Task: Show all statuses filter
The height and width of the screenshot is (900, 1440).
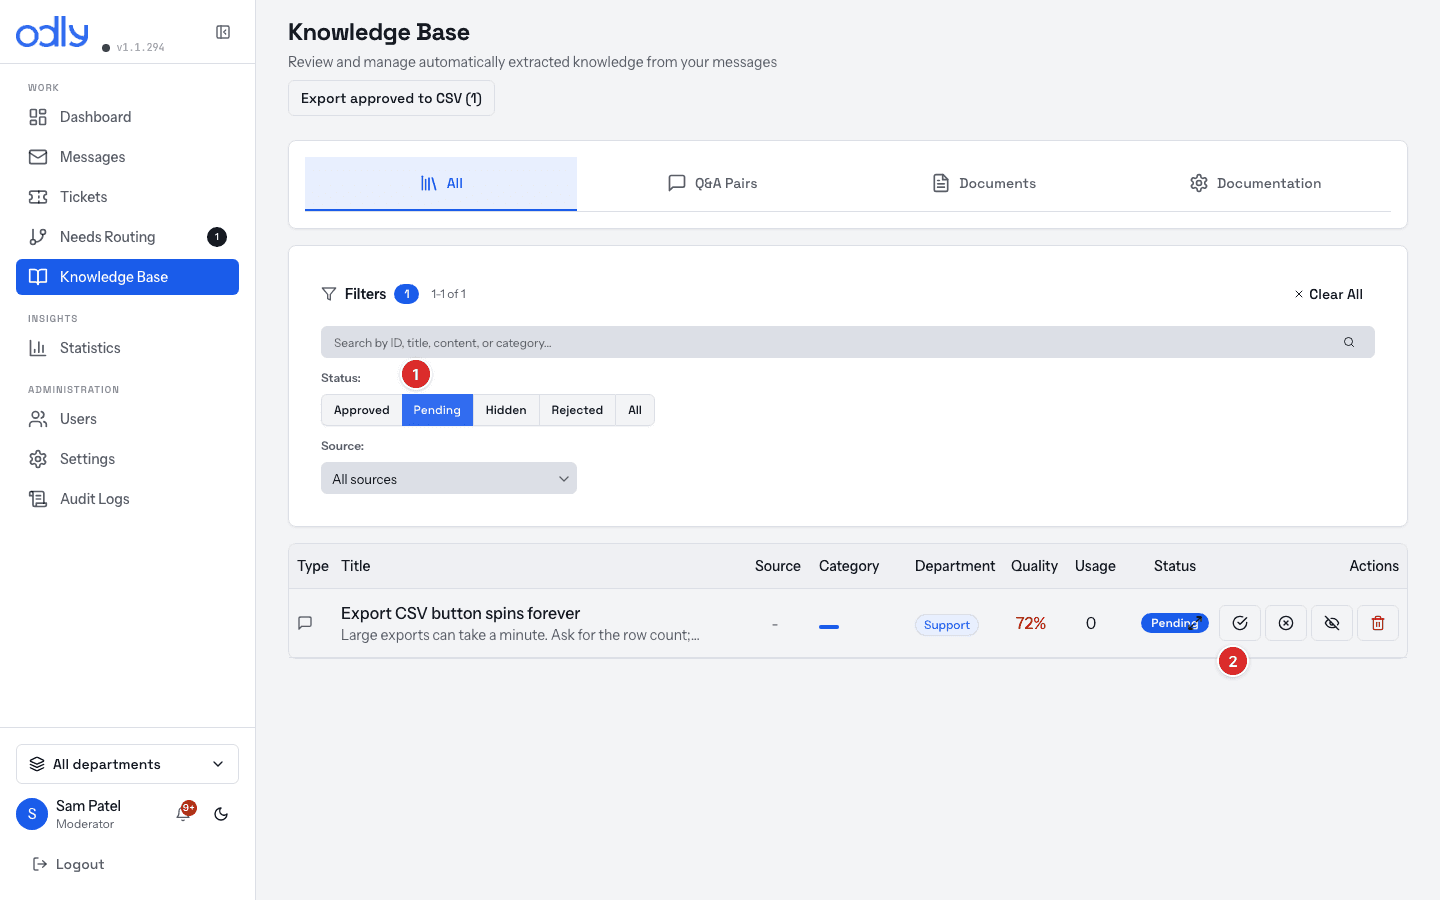Action: [x=635, y=410]
